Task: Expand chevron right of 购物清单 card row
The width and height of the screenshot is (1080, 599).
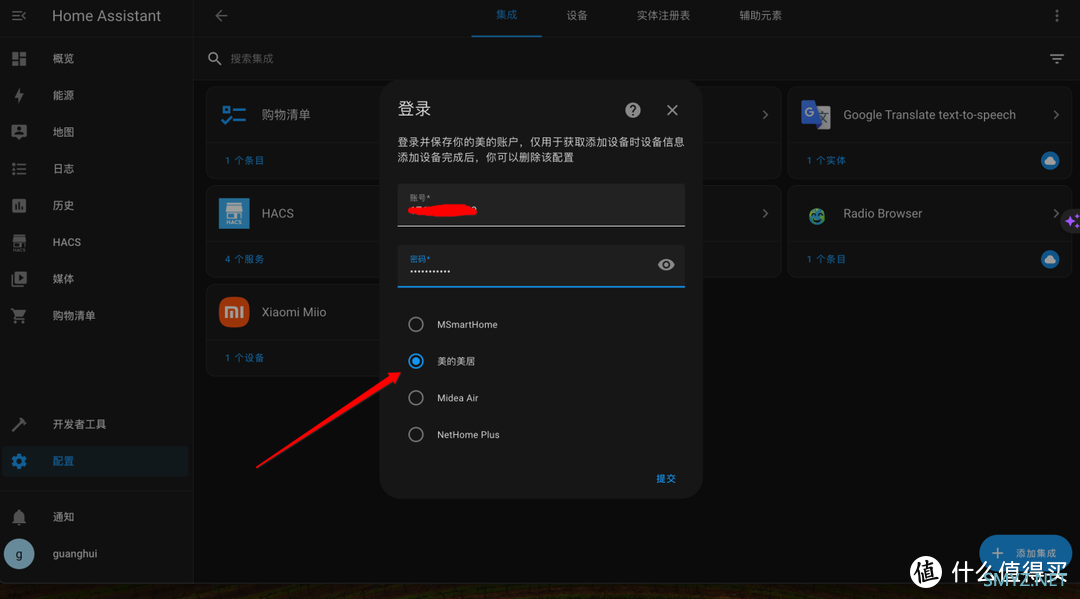Action: click(765, 114)
